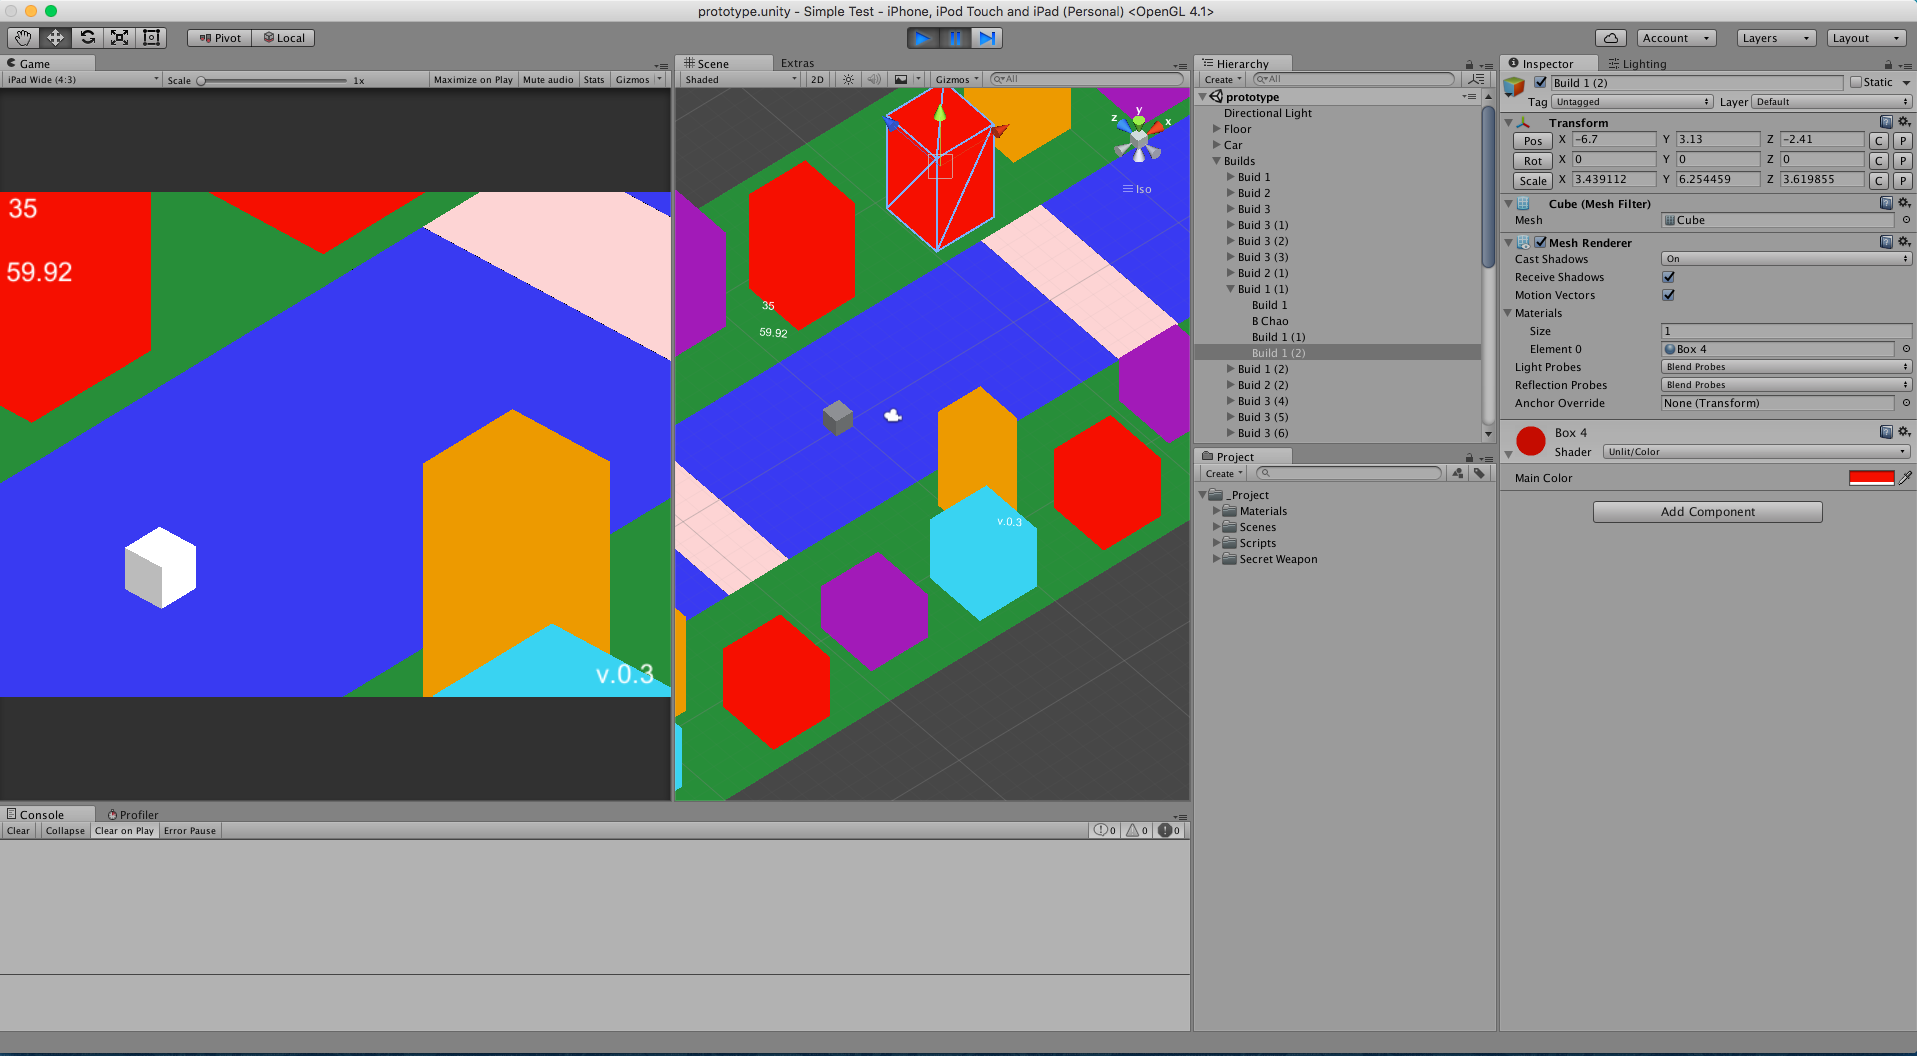
Task: Toggle the Static checkbox
Action: (1856, 83)
